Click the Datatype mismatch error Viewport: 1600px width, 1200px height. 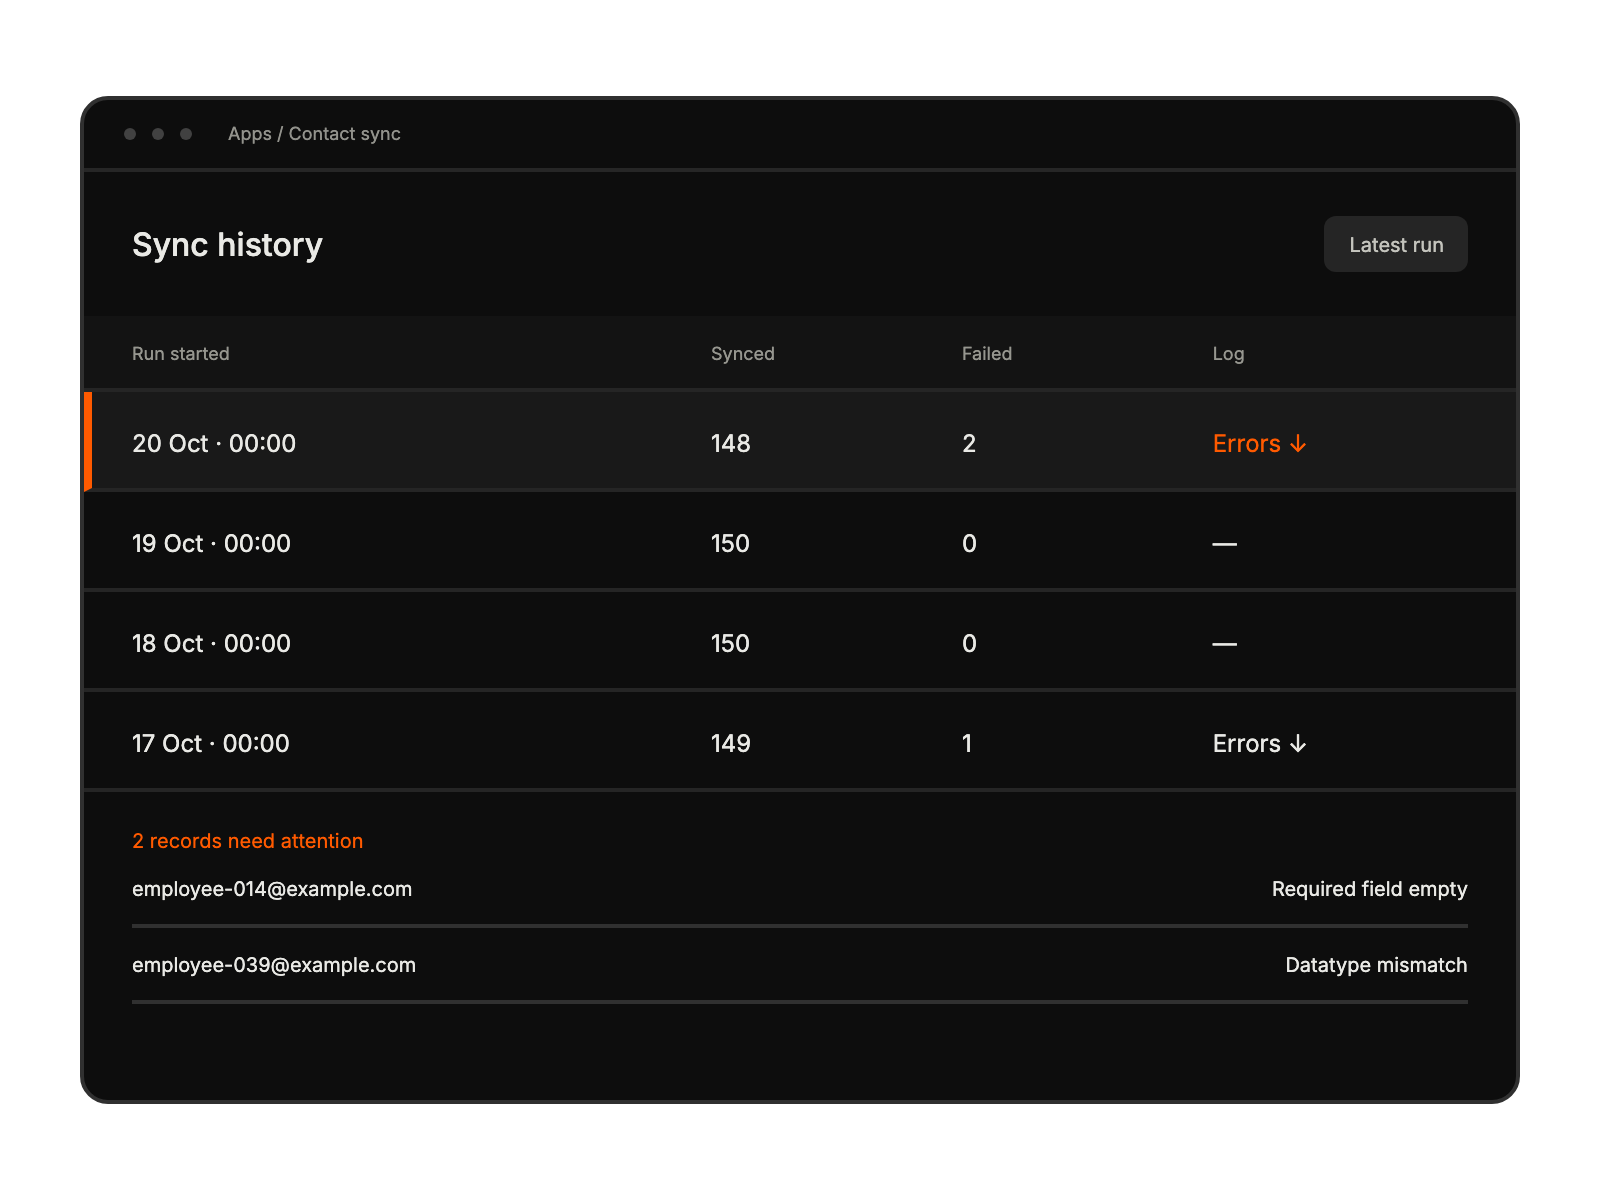[1376, 965]
